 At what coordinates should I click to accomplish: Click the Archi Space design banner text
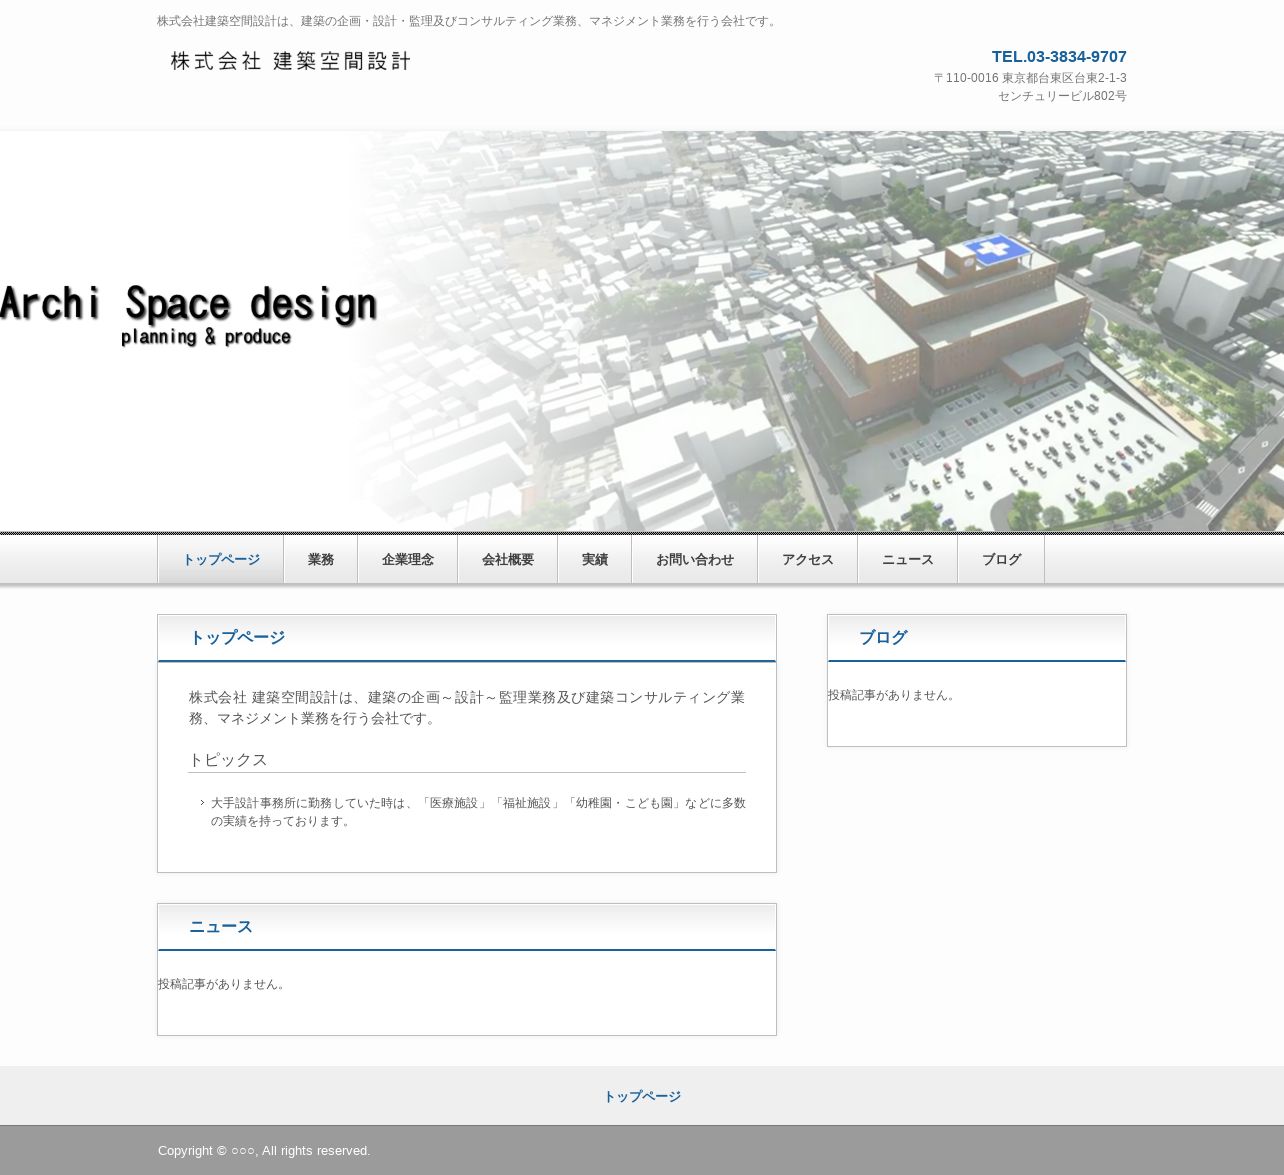pyautogui.click(x=189, y=304)
